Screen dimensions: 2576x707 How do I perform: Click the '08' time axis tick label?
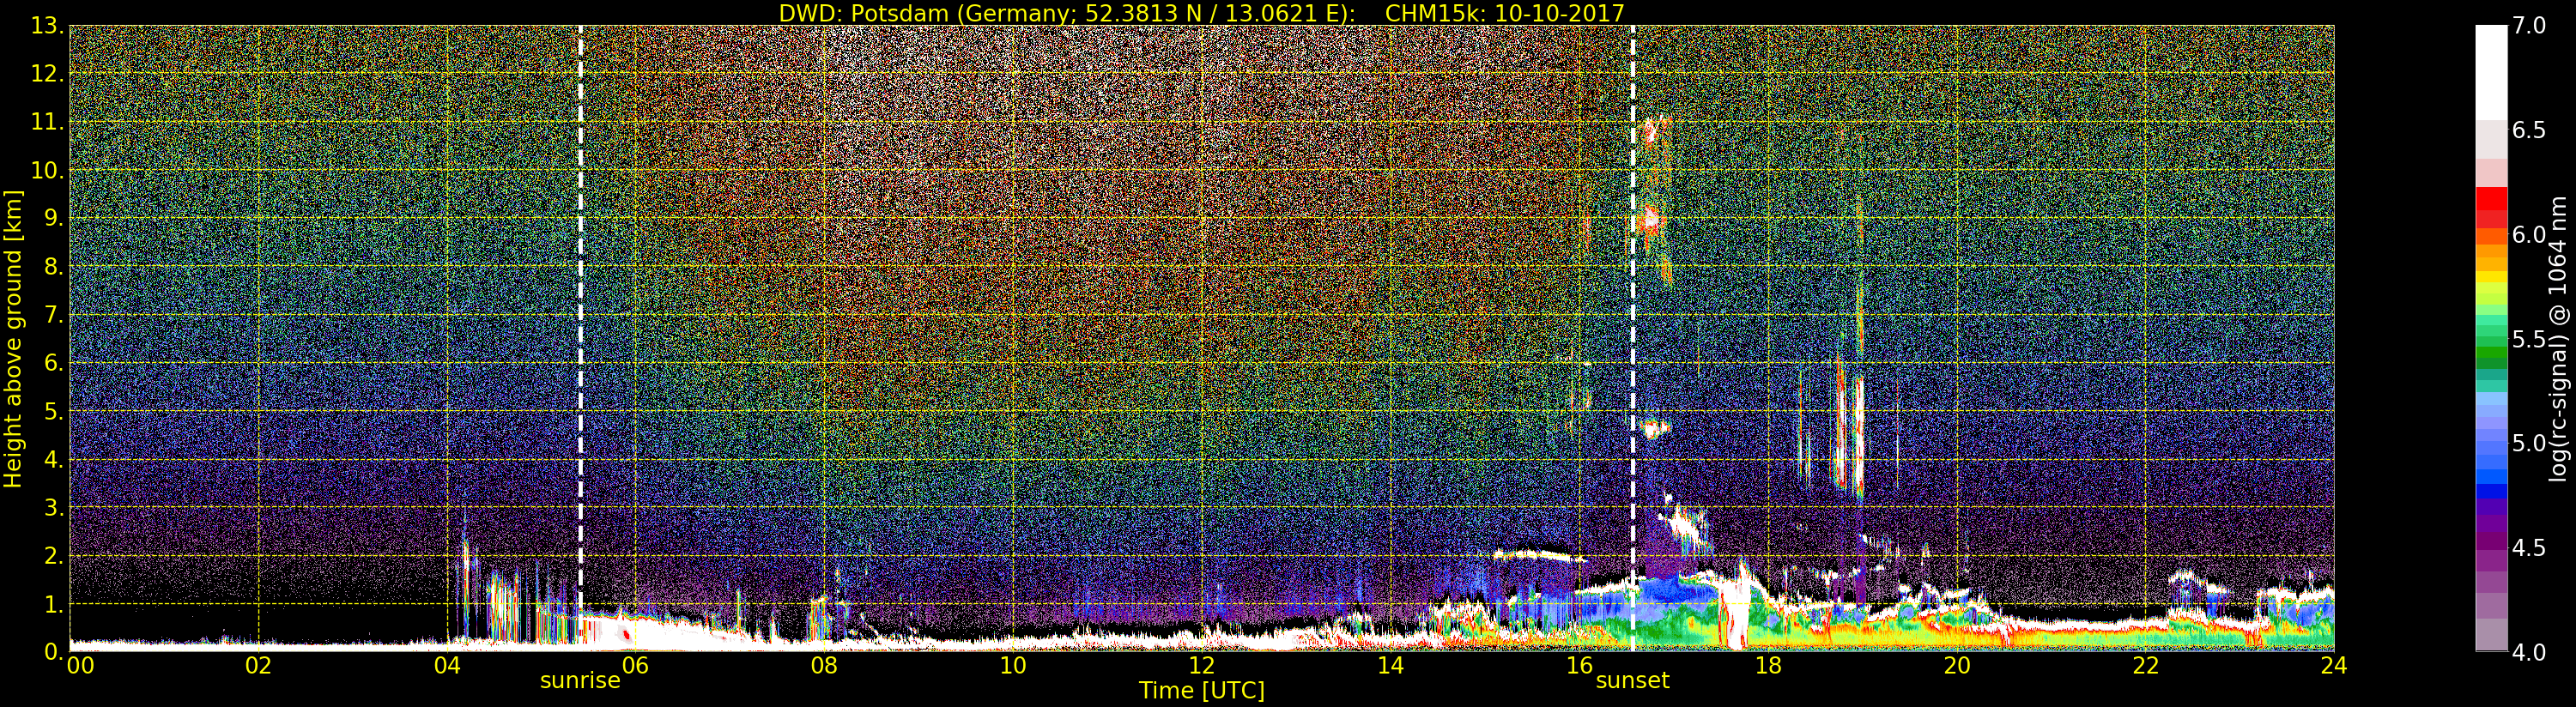point(824,666)
